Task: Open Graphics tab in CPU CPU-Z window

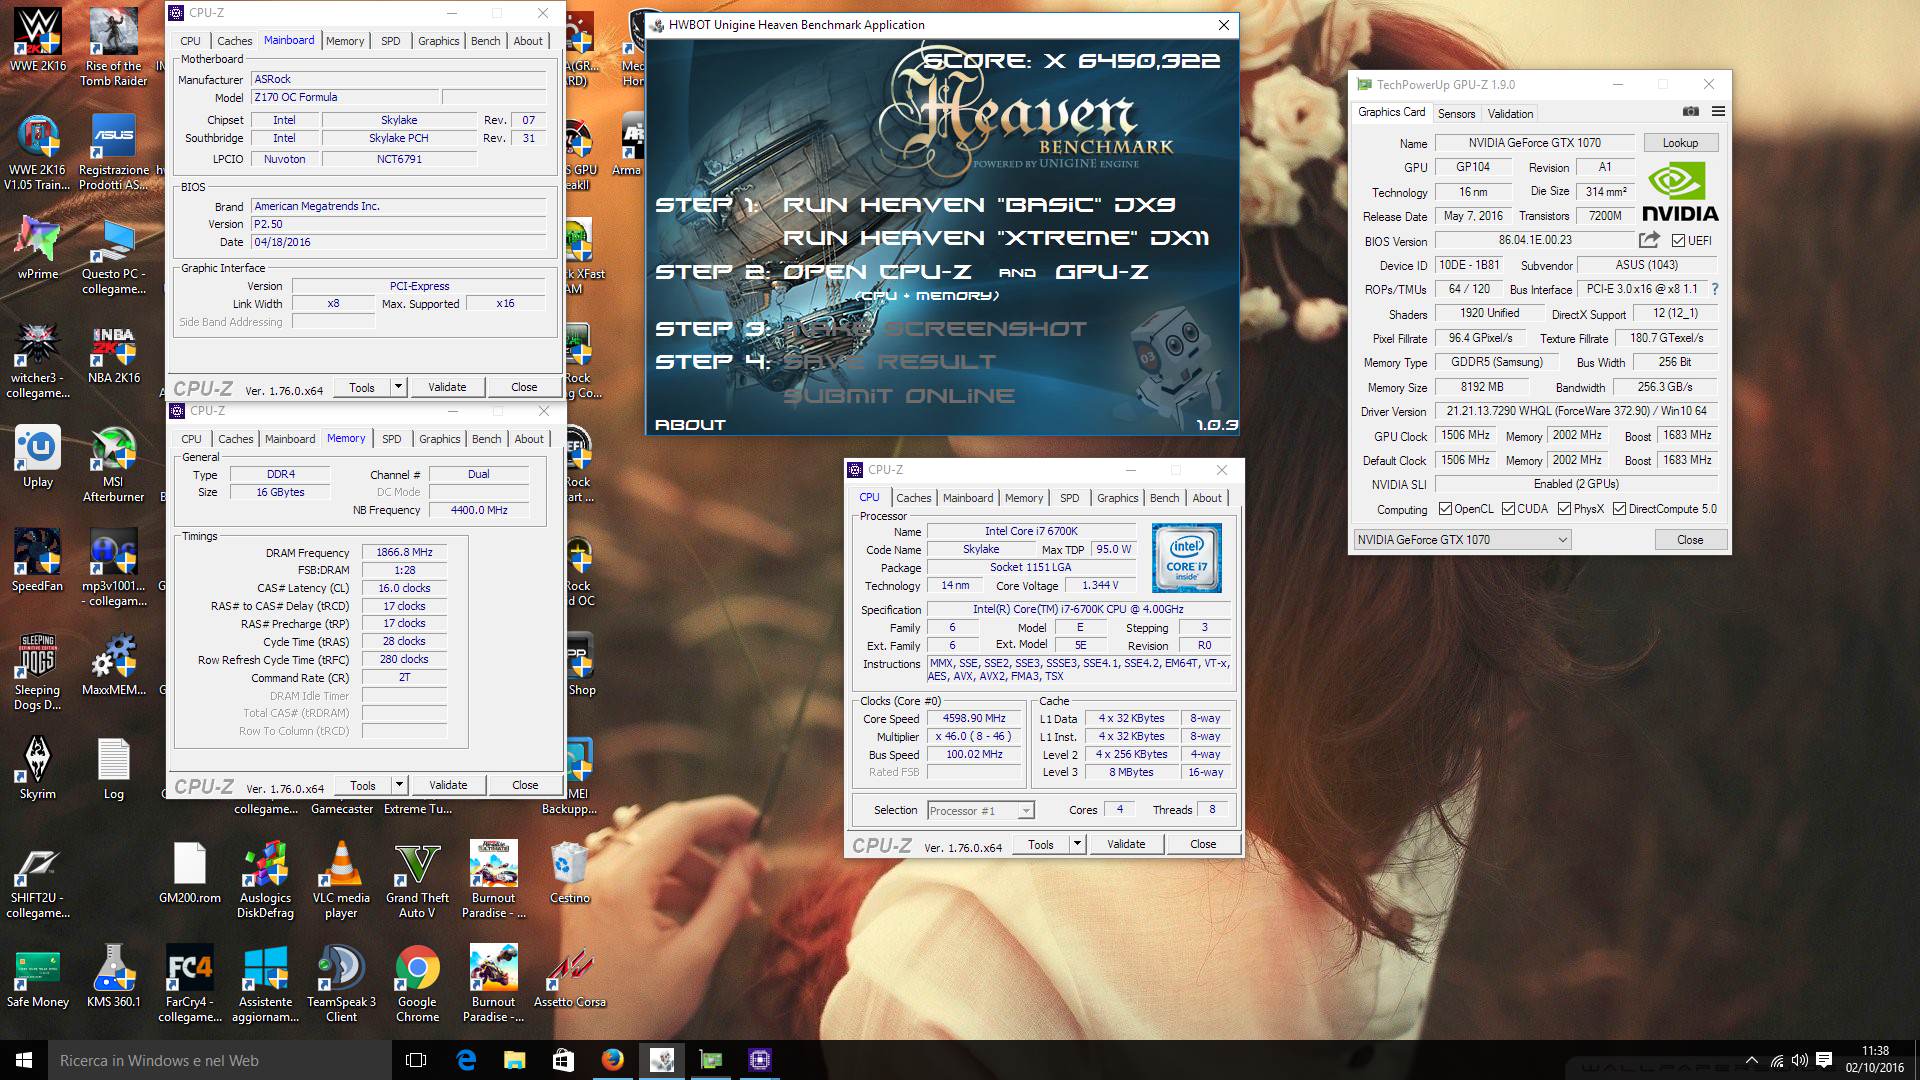Action: (x=1117, y=498)
